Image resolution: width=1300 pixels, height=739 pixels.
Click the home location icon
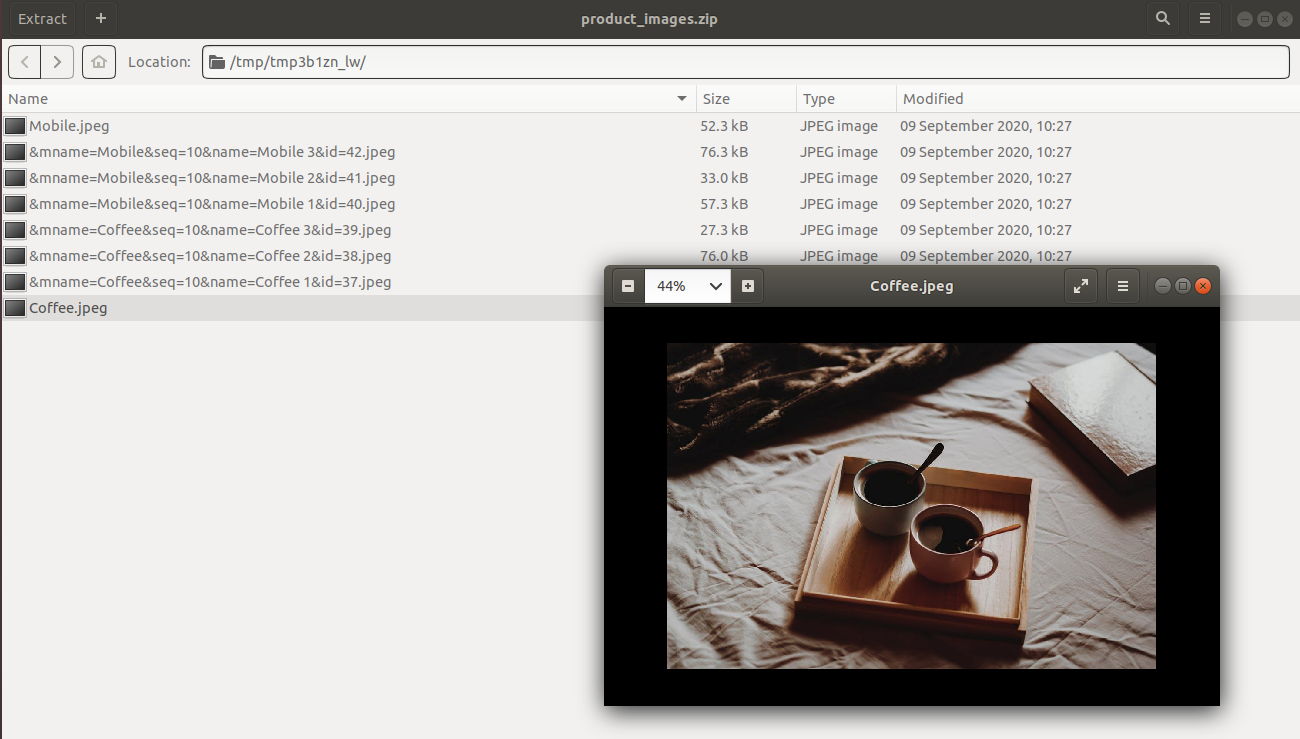pos(99,62)
